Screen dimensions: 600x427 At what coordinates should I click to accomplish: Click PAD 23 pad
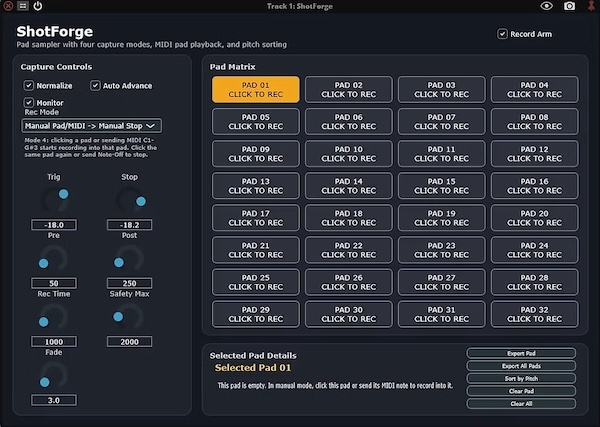(x=442, y=250)
